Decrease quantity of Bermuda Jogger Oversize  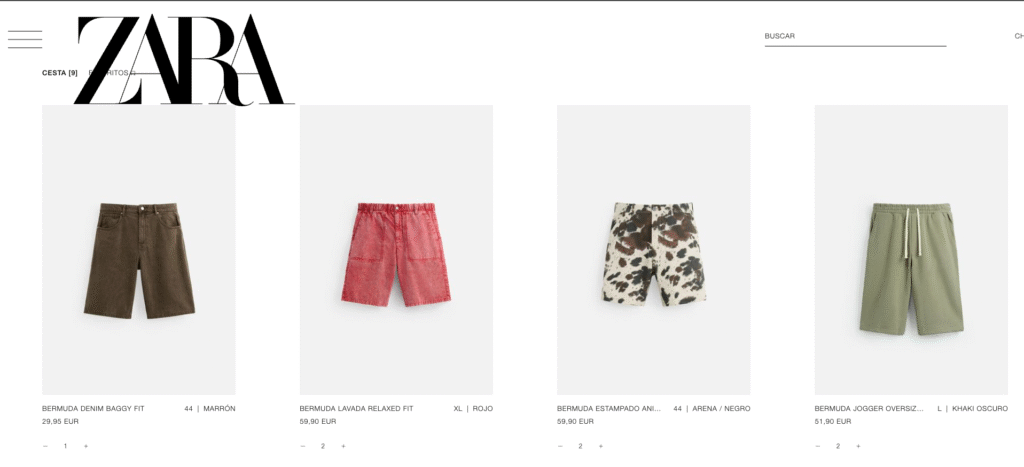click(817, 446)
